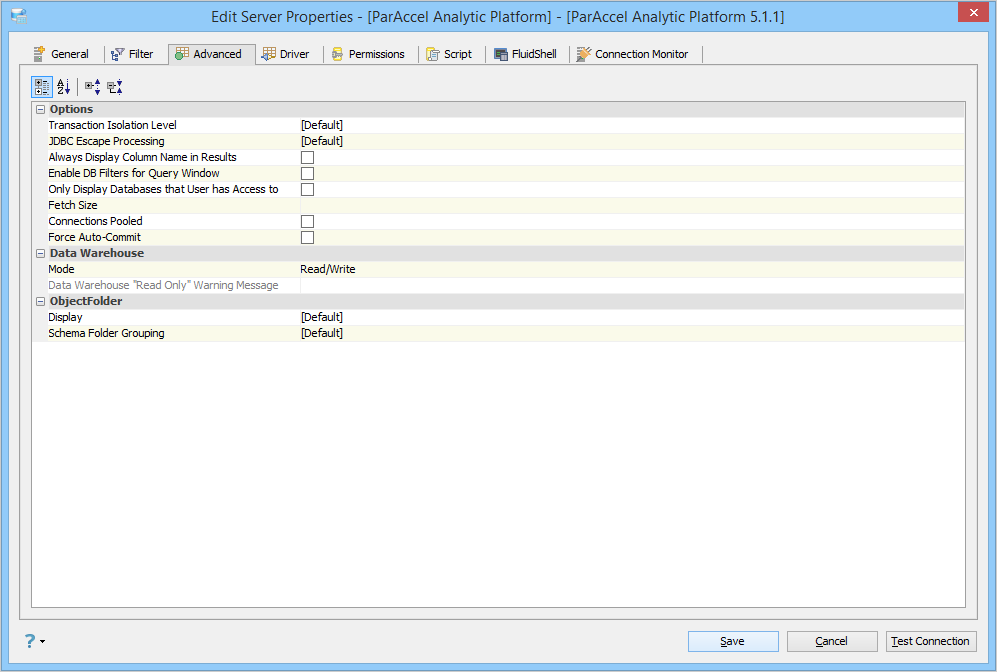The image size is (997, 672).
Task: Click the Test Connection button
Action: click(931, 641)
